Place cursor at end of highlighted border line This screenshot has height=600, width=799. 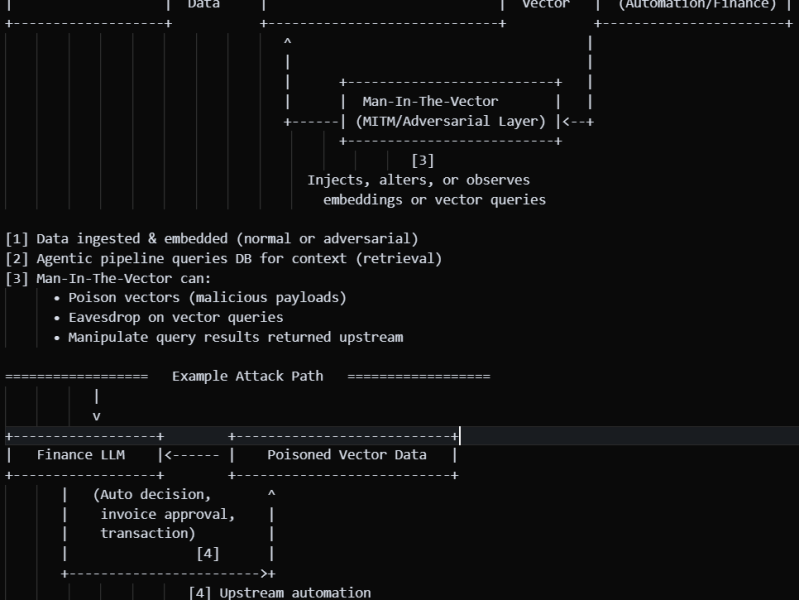pos(459,436)
